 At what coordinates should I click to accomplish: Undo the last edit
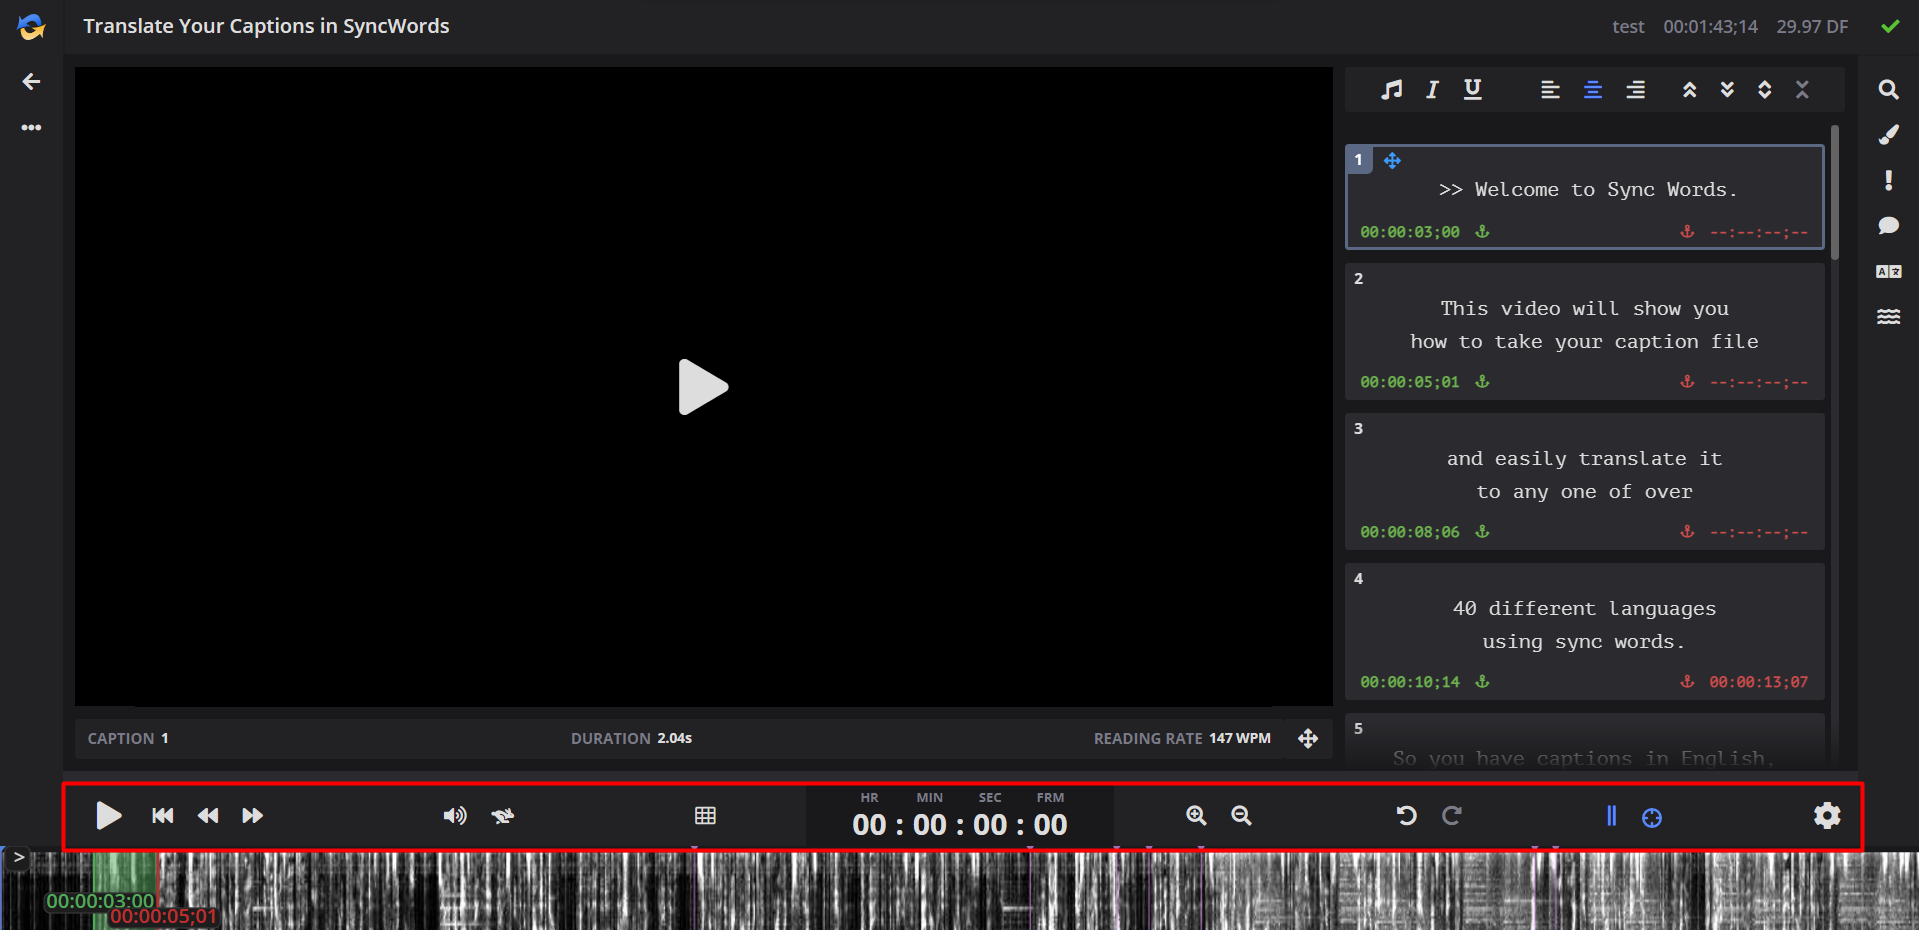[1407, 816]
